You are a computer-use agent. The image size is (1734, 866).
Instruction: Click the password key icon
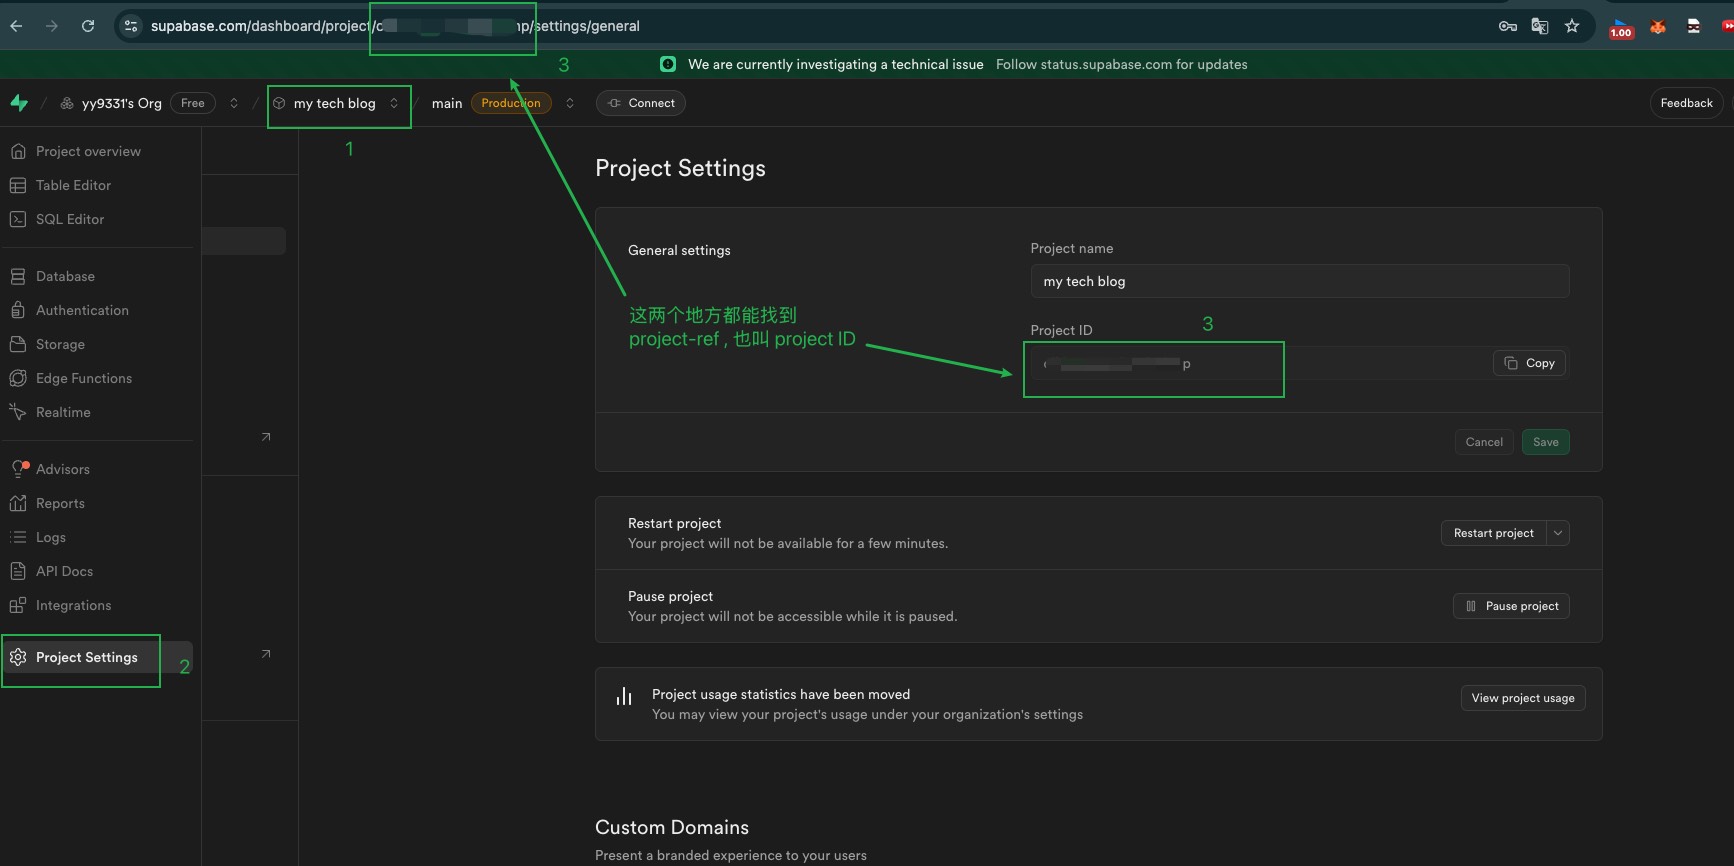point(1508,26)
